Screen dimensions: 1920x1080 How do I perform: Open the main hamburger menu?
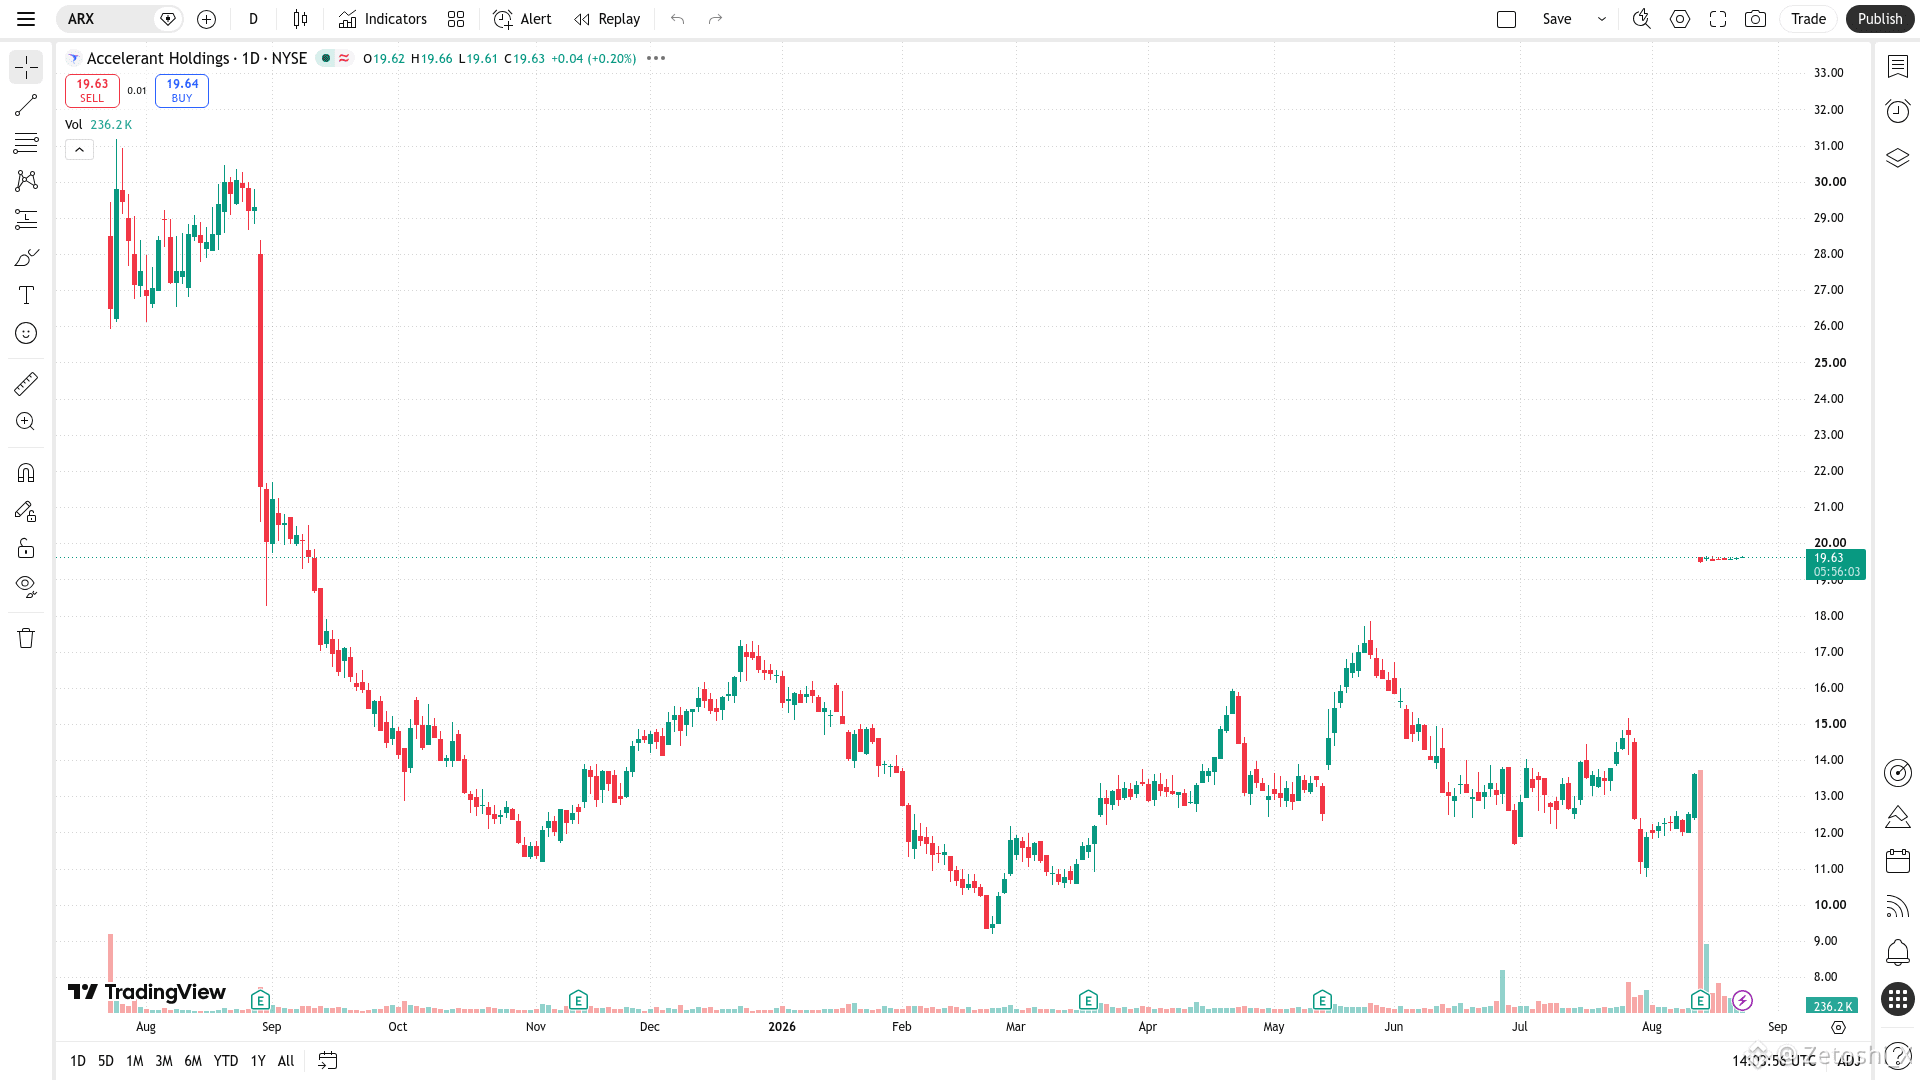pyautogui.click(x=26, y=19)
